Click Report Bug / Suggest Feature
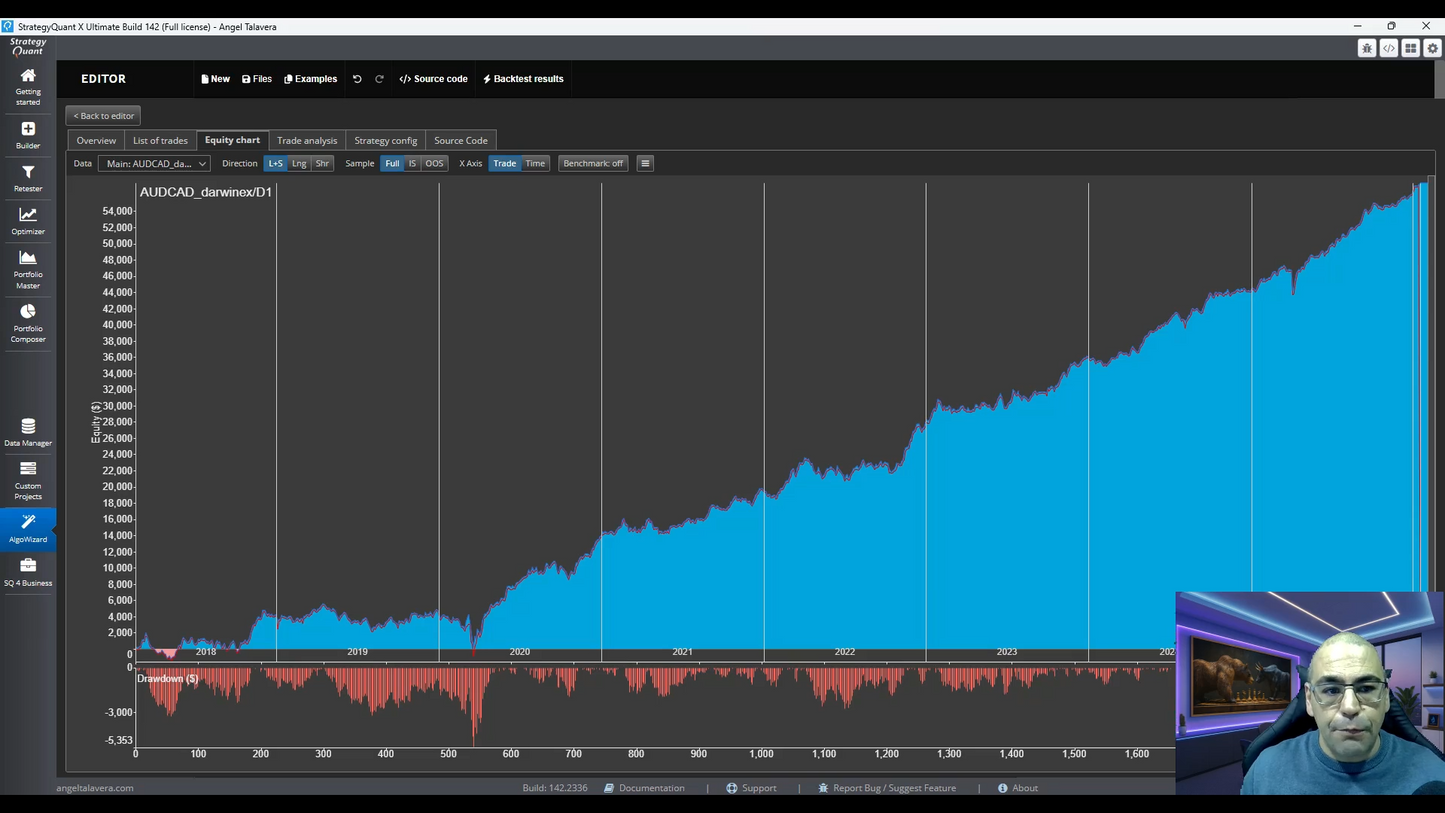 click(887, 788)
